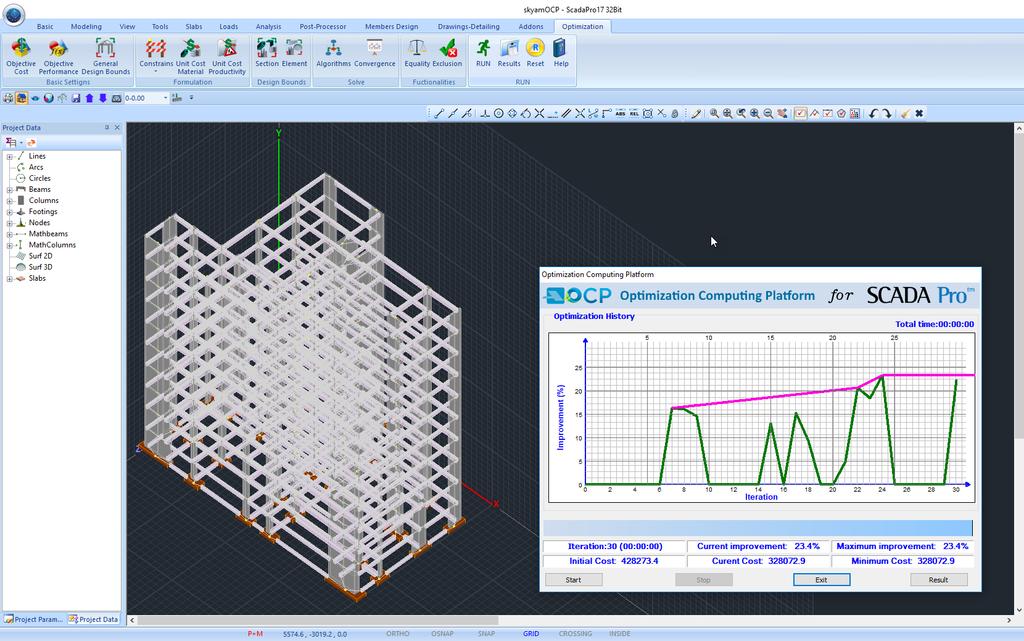Click the circle snap toolbar icon
1024x641 pixels.
point(498,114)
